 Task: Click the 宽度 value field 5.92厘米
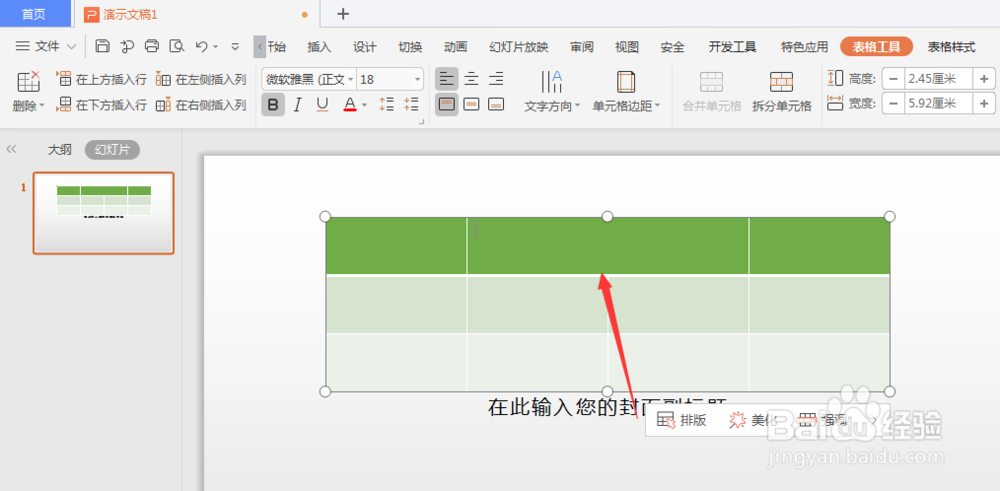coord(938,103)
